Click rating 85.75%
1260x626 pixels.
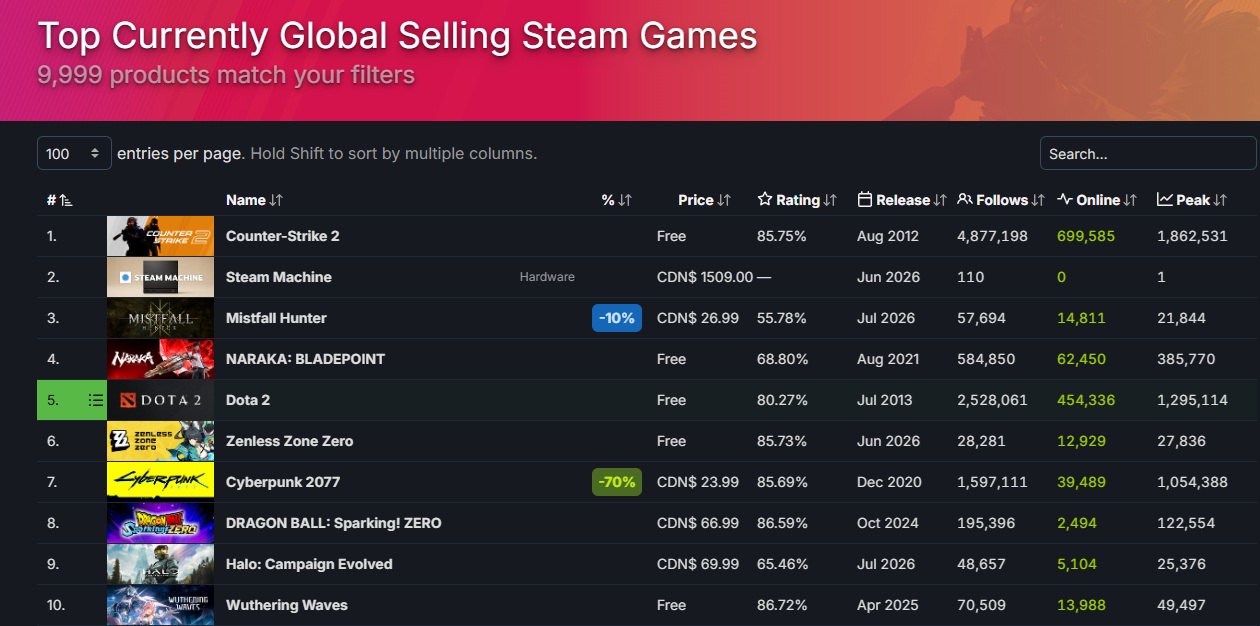coord(782,236)
